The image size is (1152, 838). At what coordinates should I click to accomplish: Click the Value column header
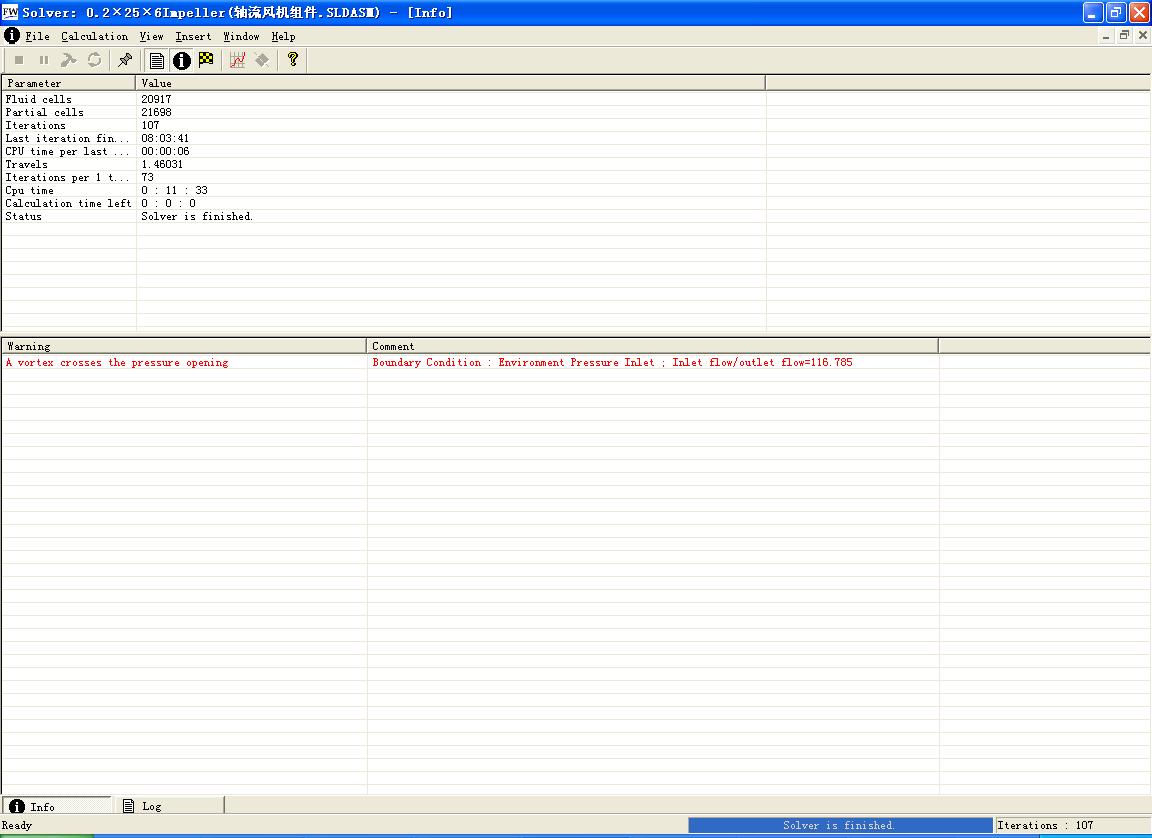[450, 83]
